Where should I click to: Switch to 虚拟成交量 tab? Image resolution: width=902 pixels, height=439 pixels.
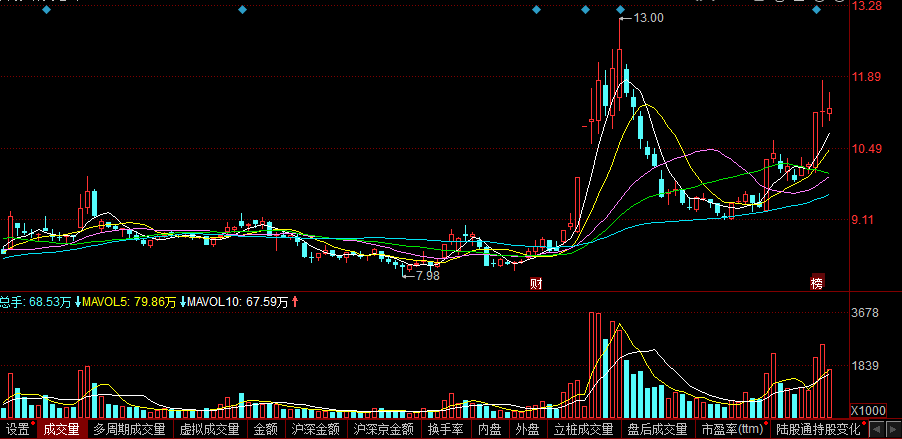tap(209, 429)
